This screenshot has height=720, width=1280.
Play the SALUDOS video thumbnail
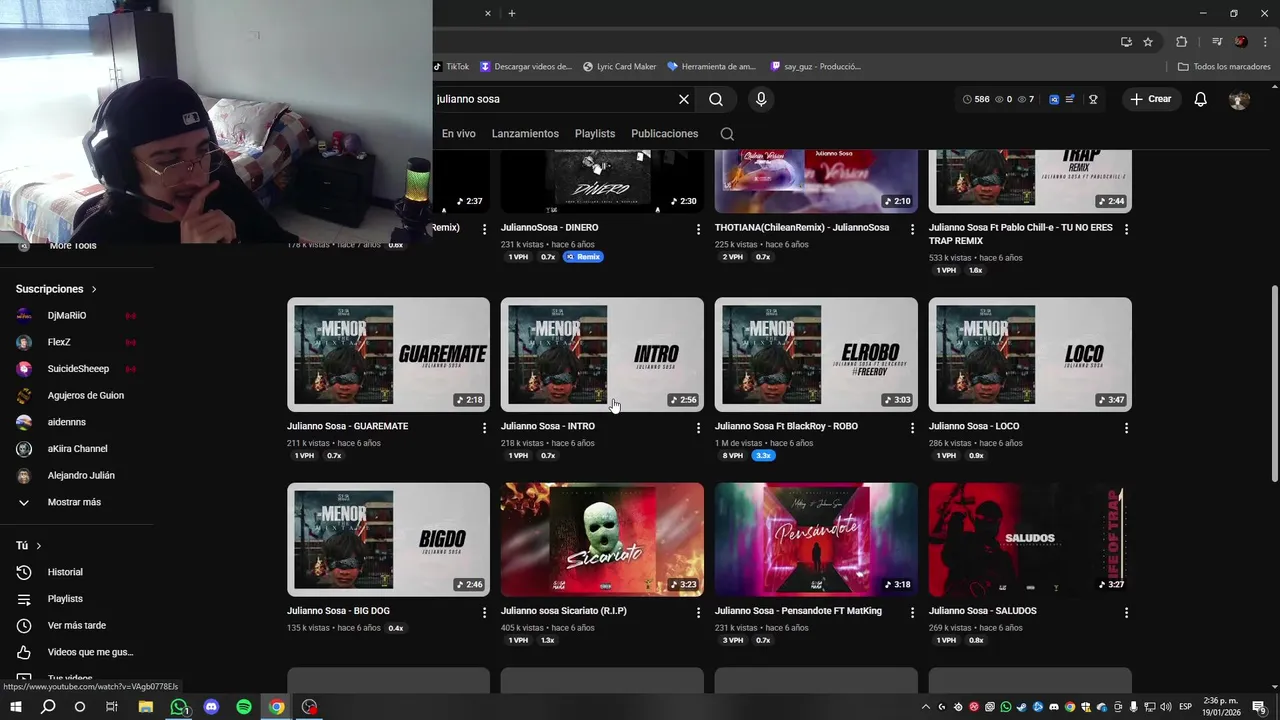point(1030,540)
